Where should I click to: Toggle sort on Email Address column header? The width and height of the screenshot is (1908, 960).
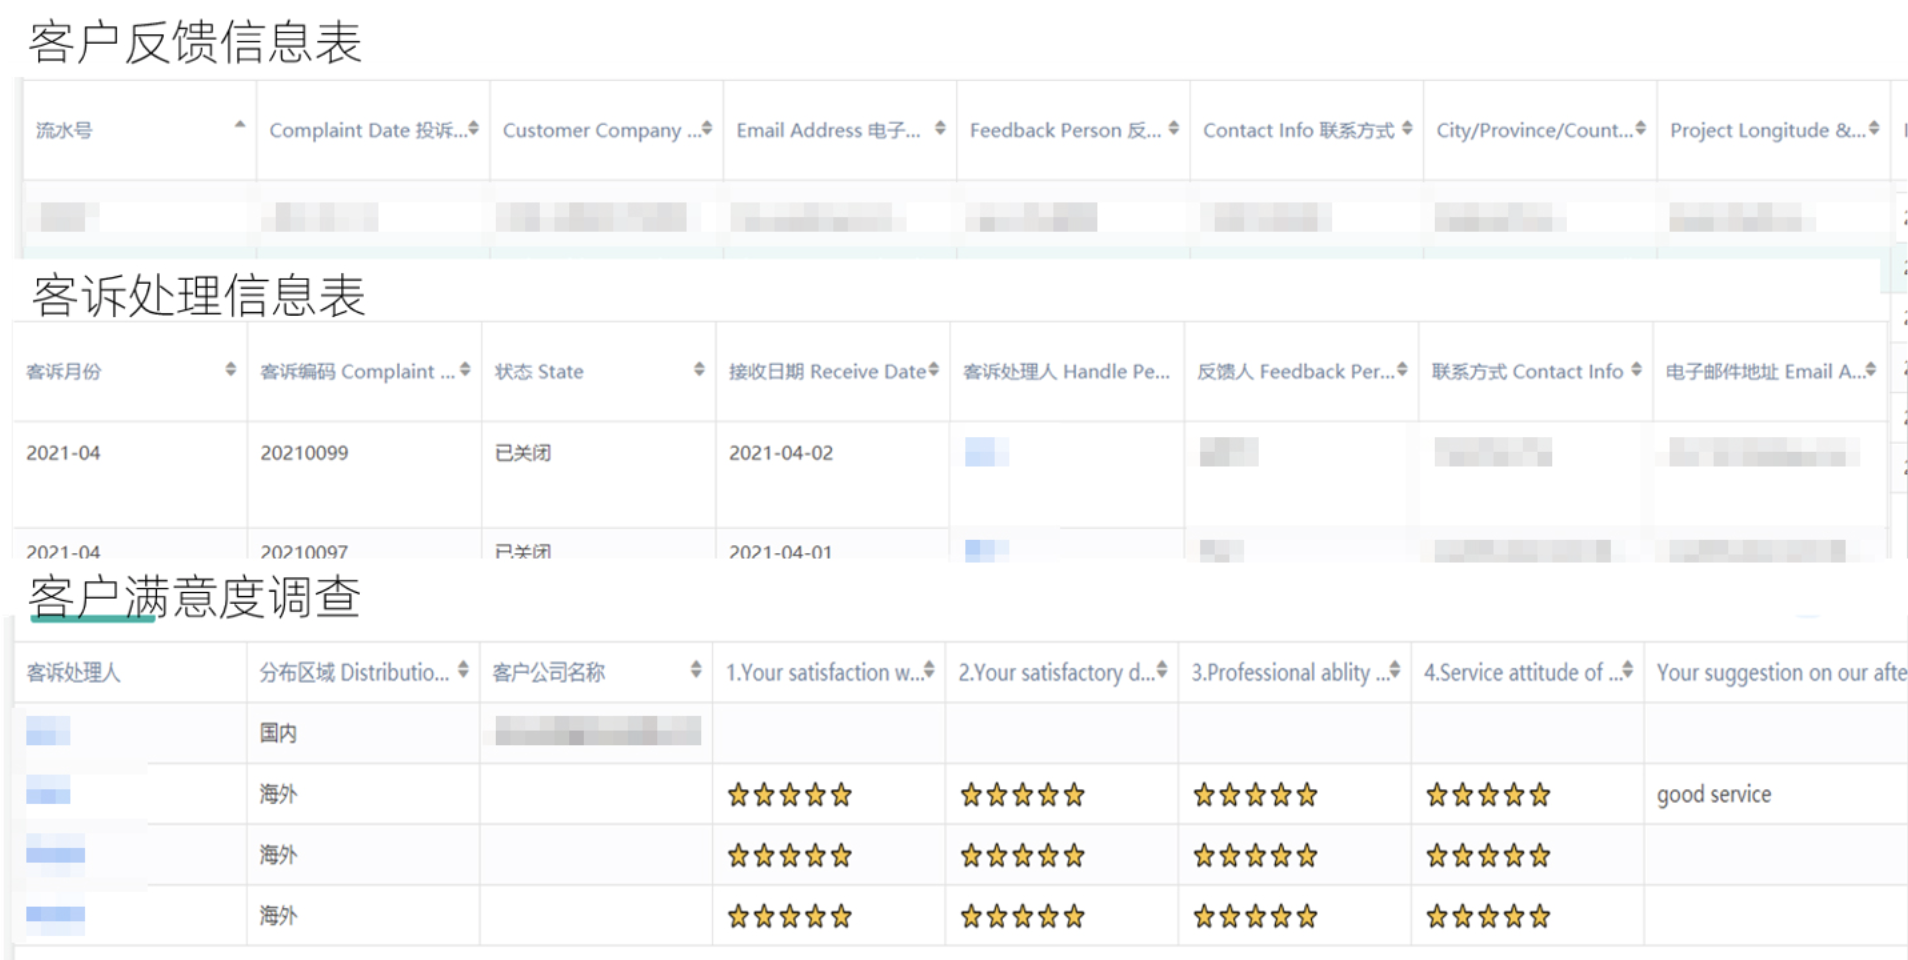coord(940,128)
